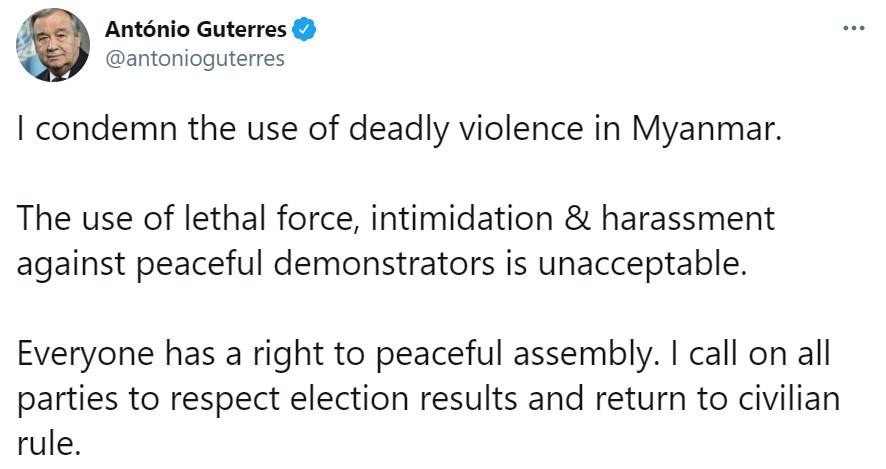Click the line starting "The use of lethal force"
The image size is (886, 469).
tap(396, 218)
